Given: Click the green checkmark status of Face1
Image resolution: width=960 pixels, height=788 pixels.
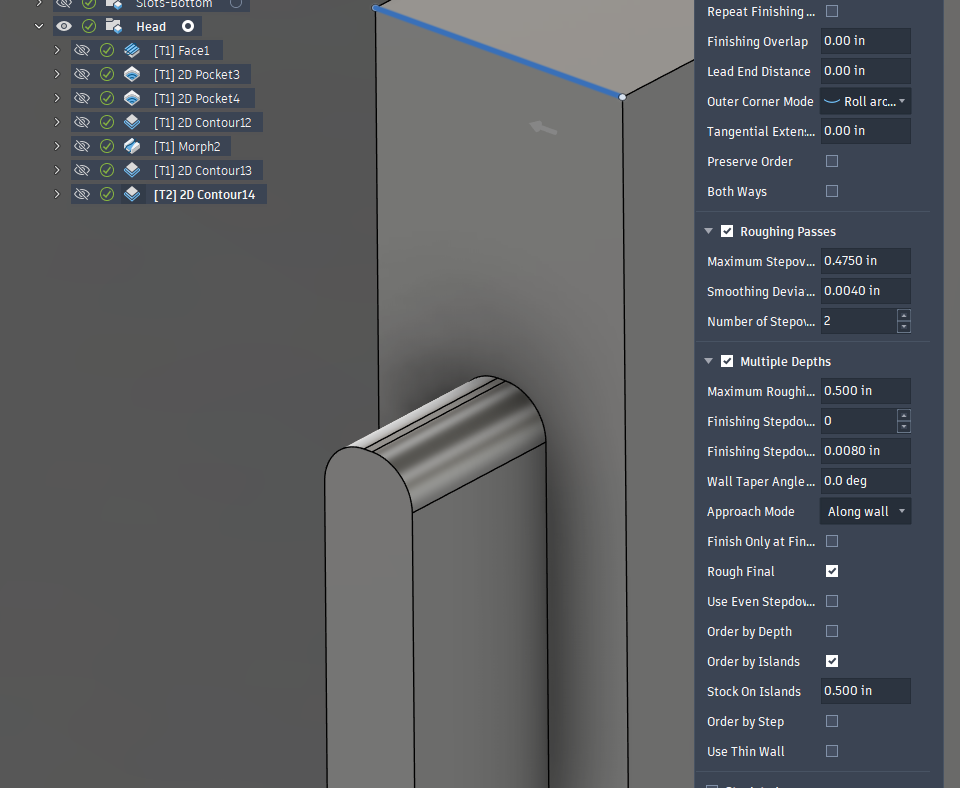Looking at the screenshot, I should [107, 50].
